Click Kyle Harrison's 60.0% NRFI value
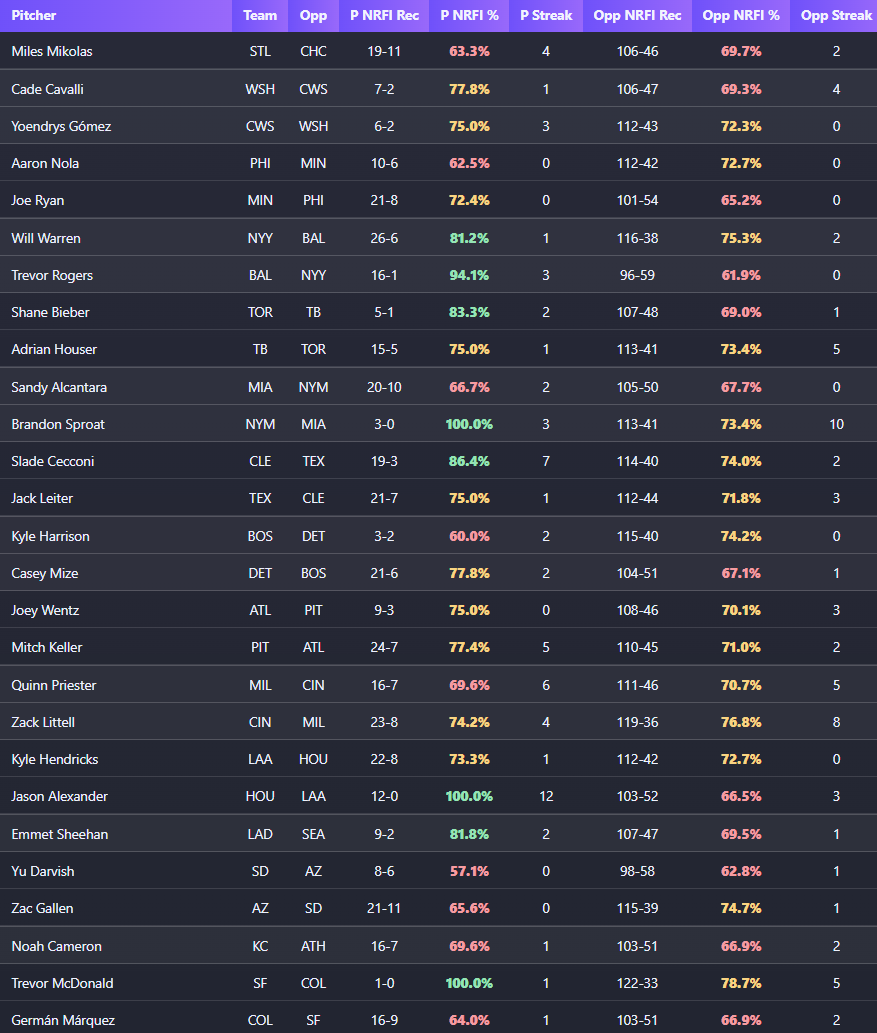 [x=469, y=536]
